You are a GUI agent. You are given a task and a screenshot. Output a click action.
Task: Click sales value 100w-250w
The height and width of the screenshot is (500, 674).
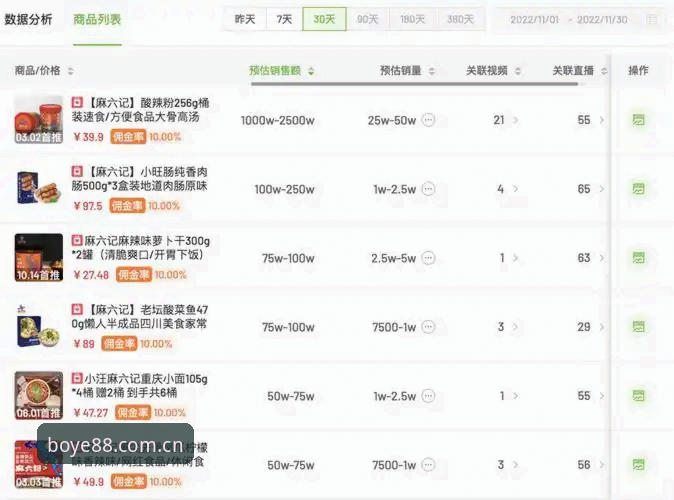(284, 189)
